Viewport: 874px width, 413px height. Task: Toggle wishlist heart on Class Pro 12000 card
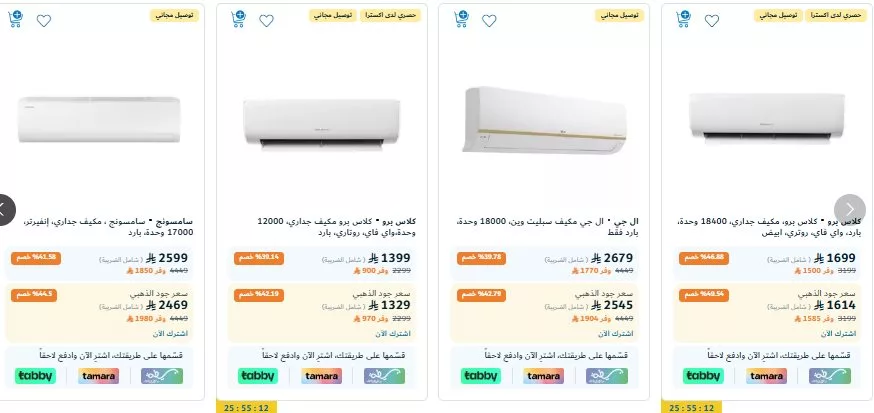click(x=265, y=20)
